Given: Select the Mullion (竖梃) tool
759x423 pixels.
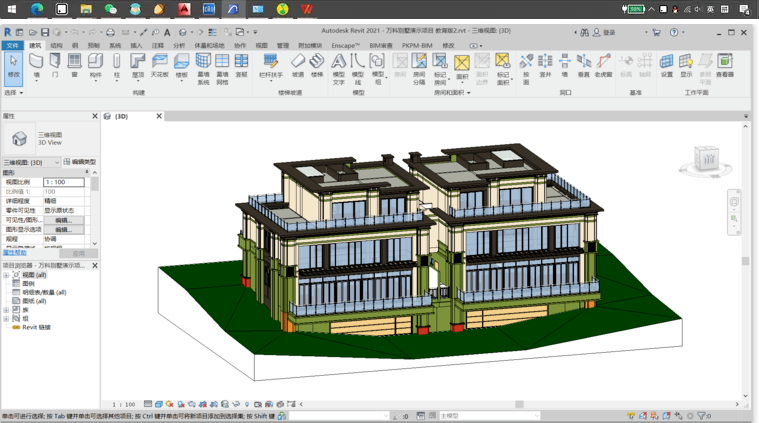Looking at the screenshot, I should 241,65.
